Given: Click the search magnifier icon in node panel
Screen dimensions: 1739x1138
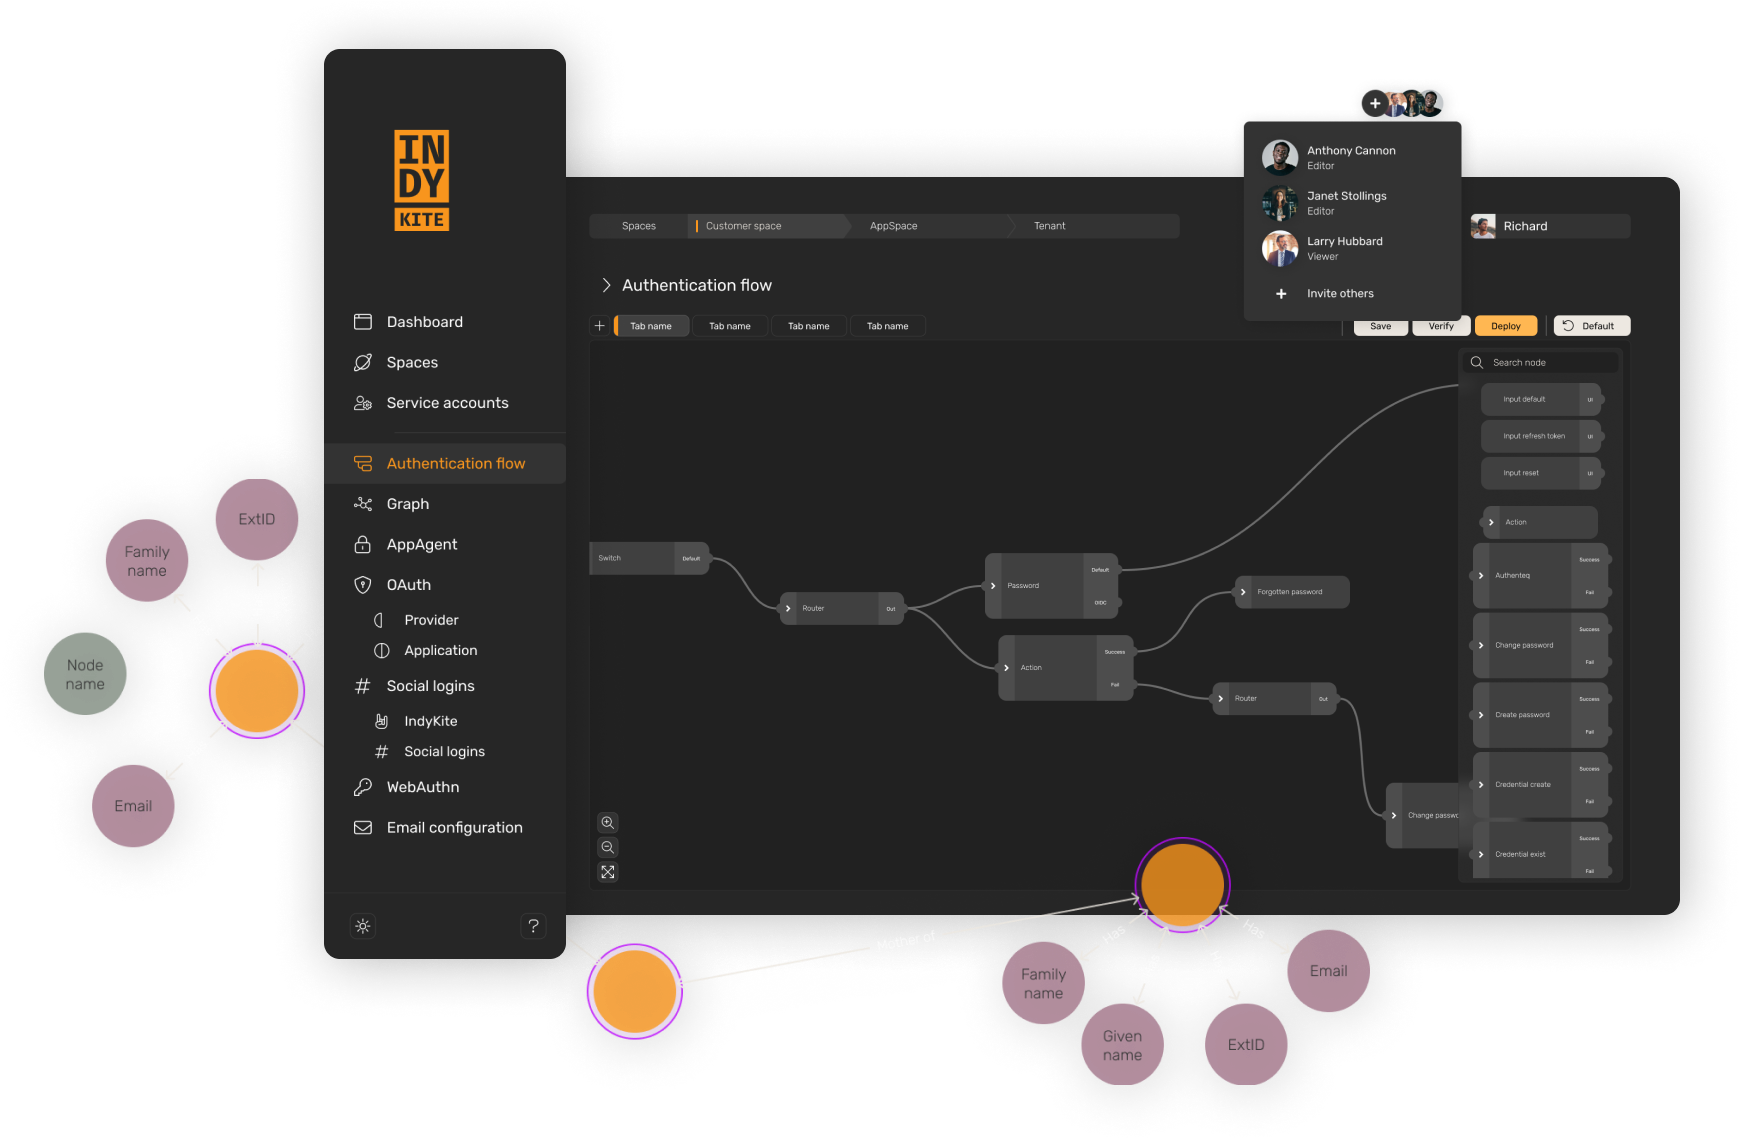Looking at the screenshot, I should pos(1477,363).
